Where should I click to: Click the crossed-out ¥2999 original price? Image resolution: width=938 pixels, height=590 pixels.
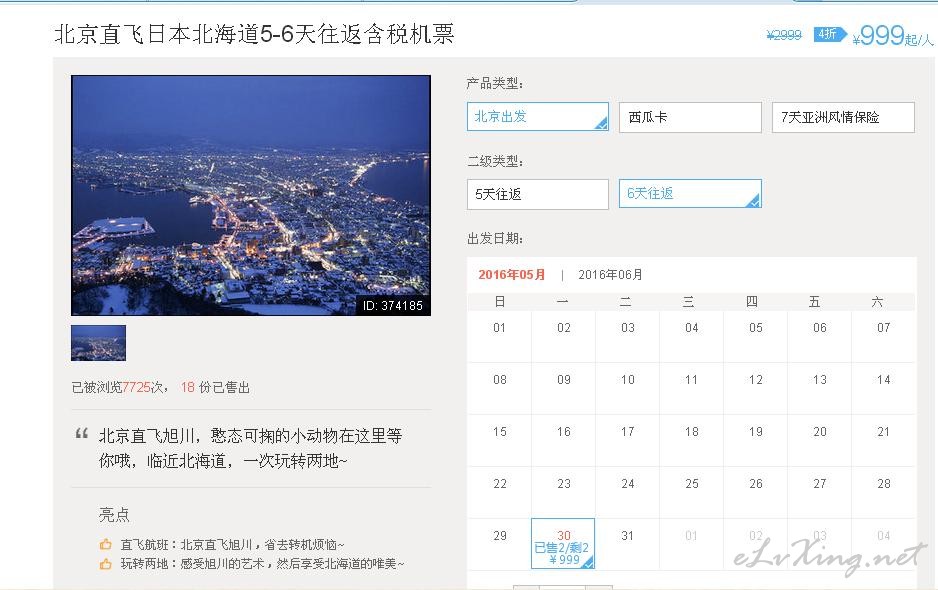(784, 35)
